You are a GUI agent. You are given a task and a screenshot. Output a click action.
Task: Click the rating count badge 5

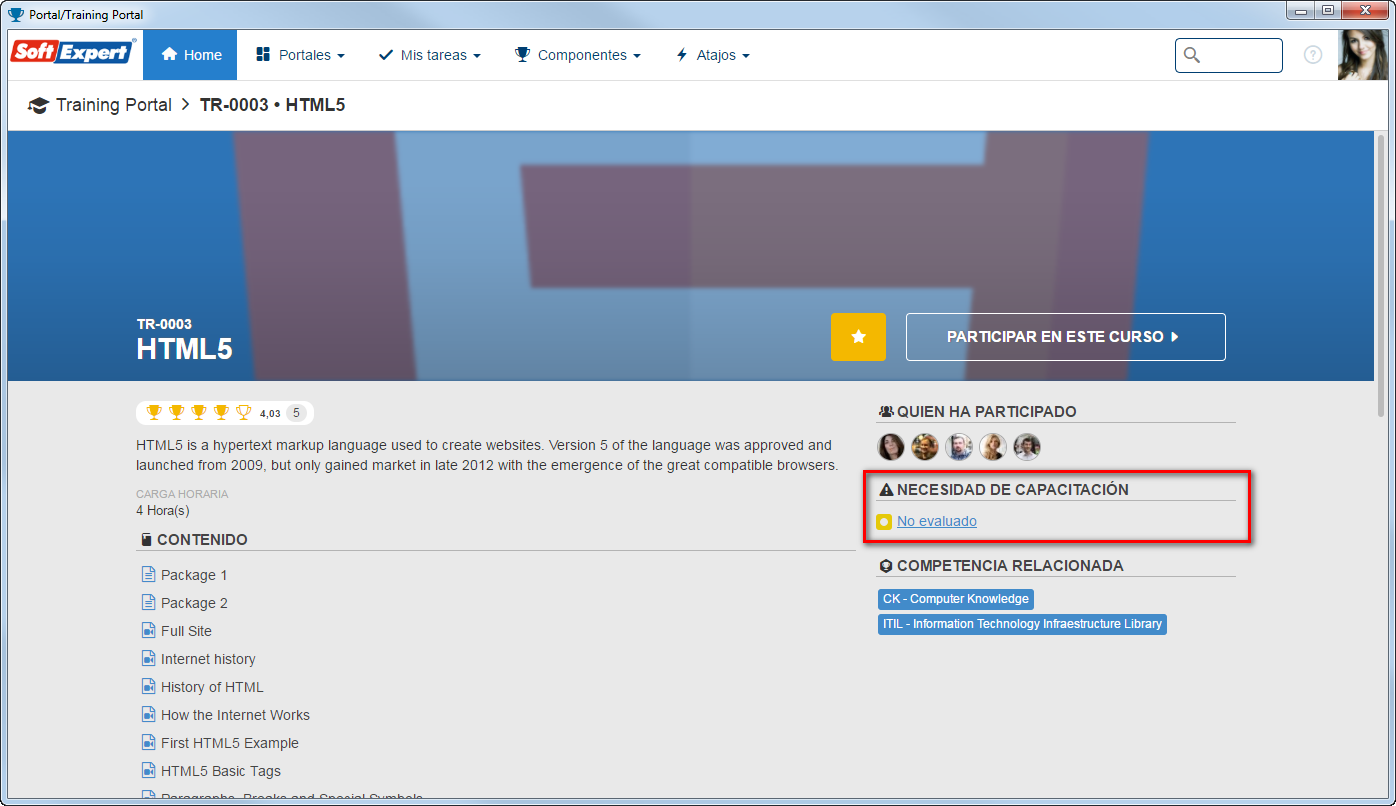[296, 413]
